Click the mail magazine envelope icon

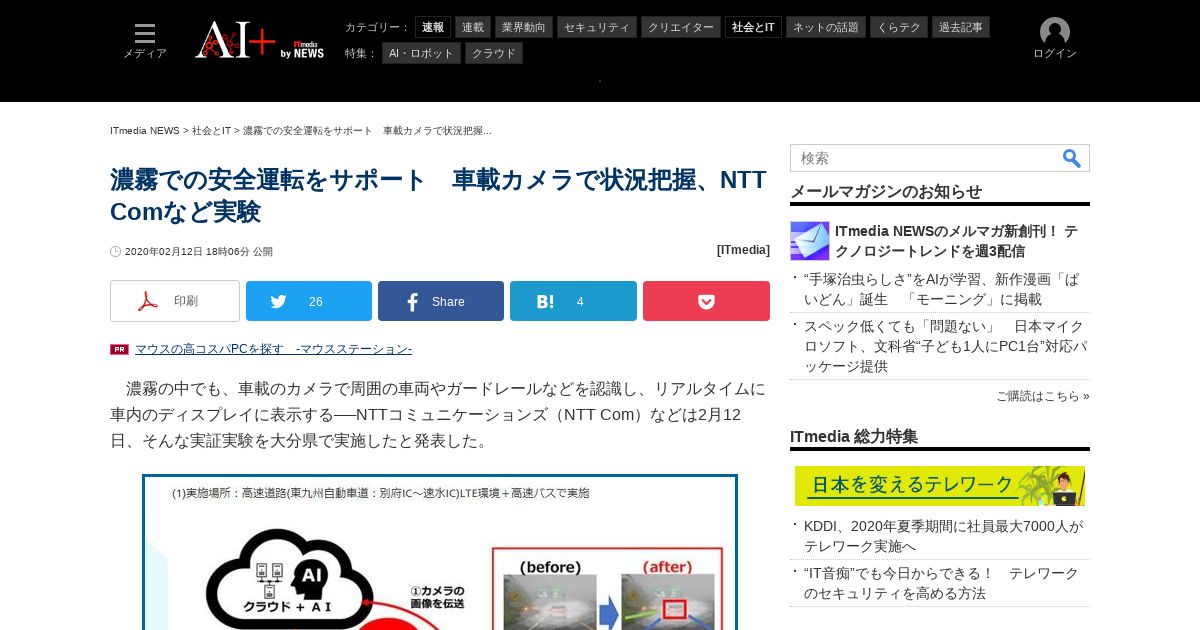coord(810,241)
